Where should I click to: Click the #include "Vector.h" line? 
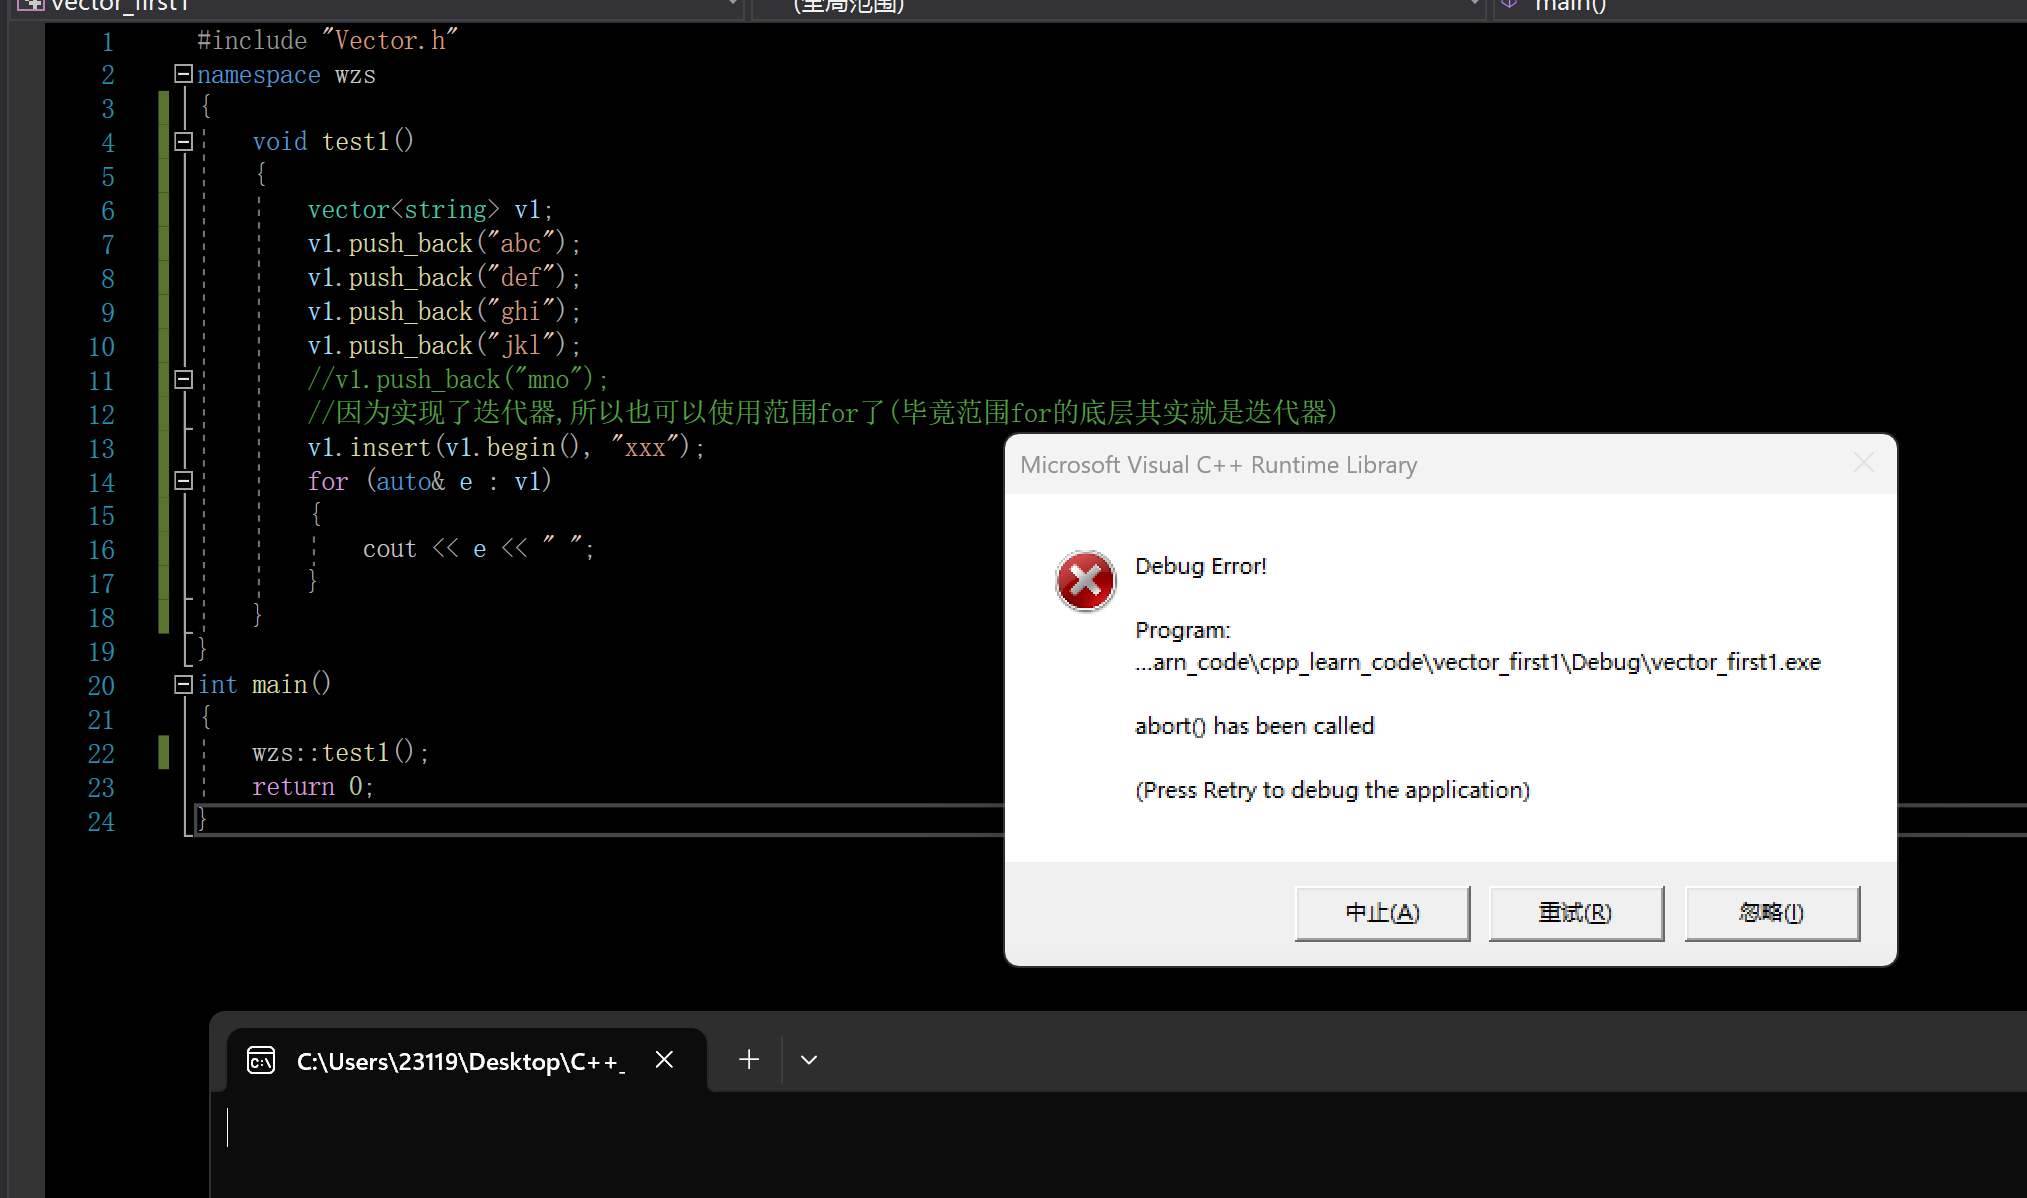click(x=327, y=40)
